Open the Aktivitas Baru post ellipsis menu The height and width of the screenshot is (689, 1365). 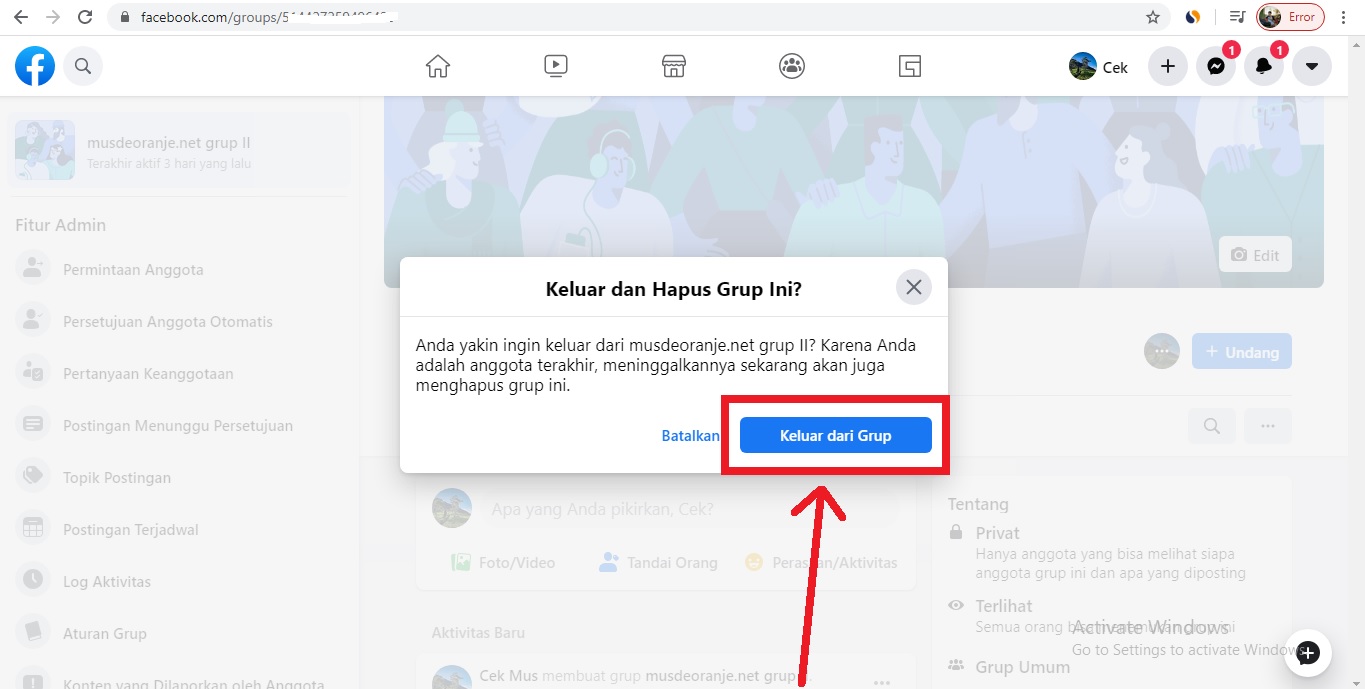tap(882, 681)
